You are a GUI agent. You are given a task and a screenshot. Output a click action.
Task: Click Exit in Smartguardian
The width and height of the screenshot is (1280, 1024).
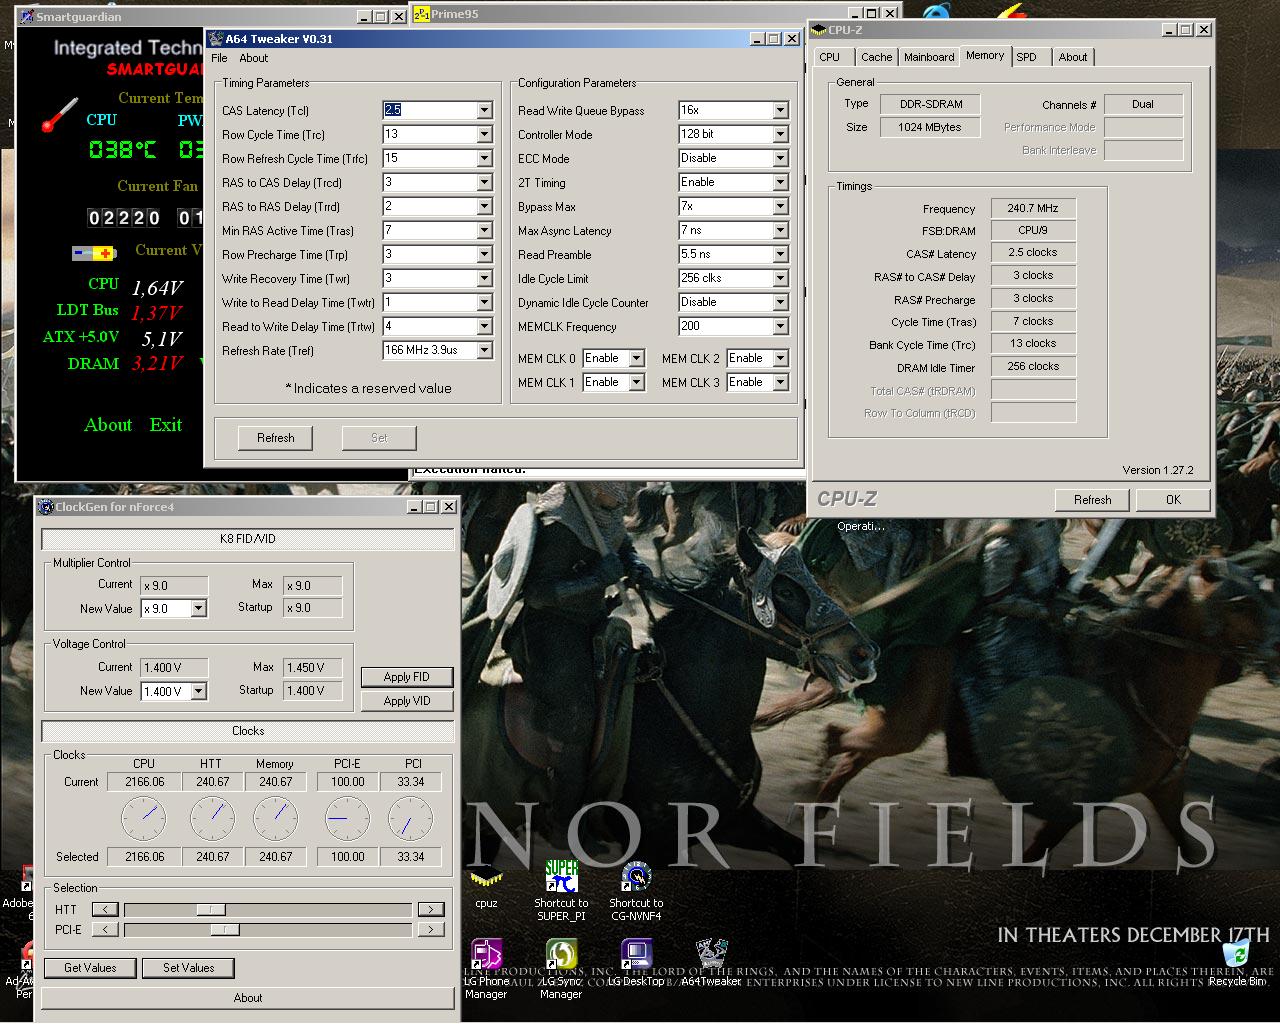pos(166,425)
